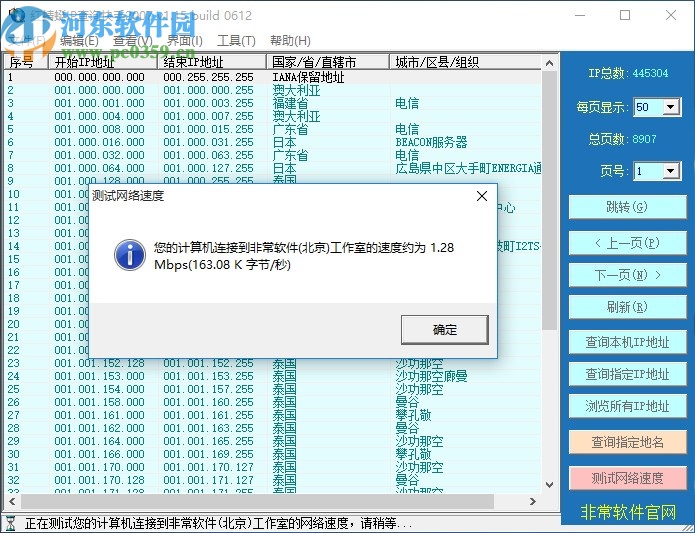Go to previous page with 上一页(P)
The width and height of the screenshot is (695, 533).
coord(627,243)
